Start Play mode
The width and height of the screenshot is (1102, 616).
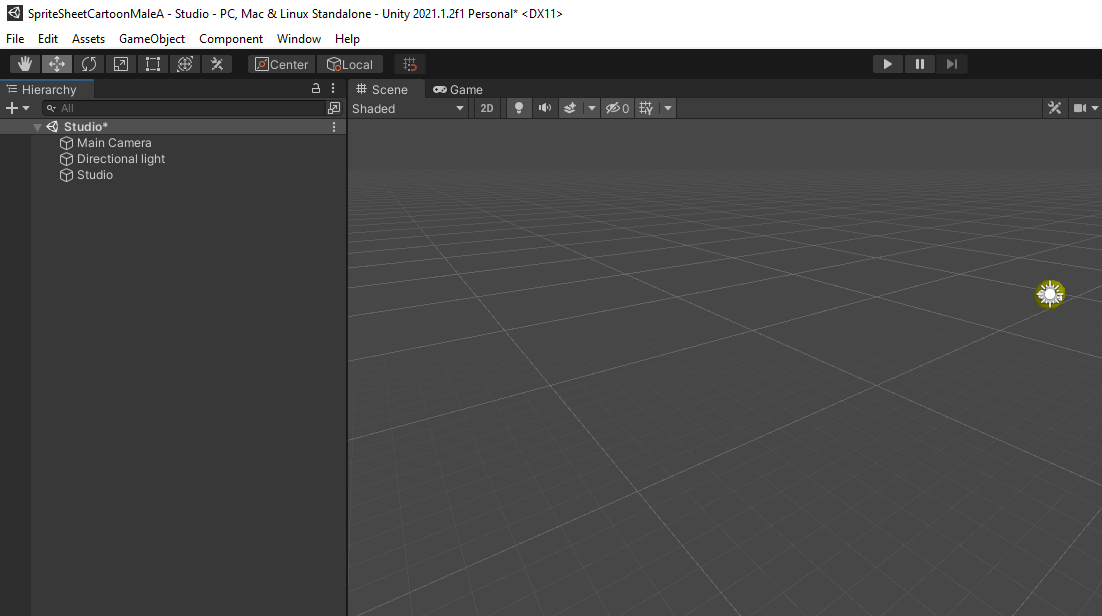[x=888, y=64]
